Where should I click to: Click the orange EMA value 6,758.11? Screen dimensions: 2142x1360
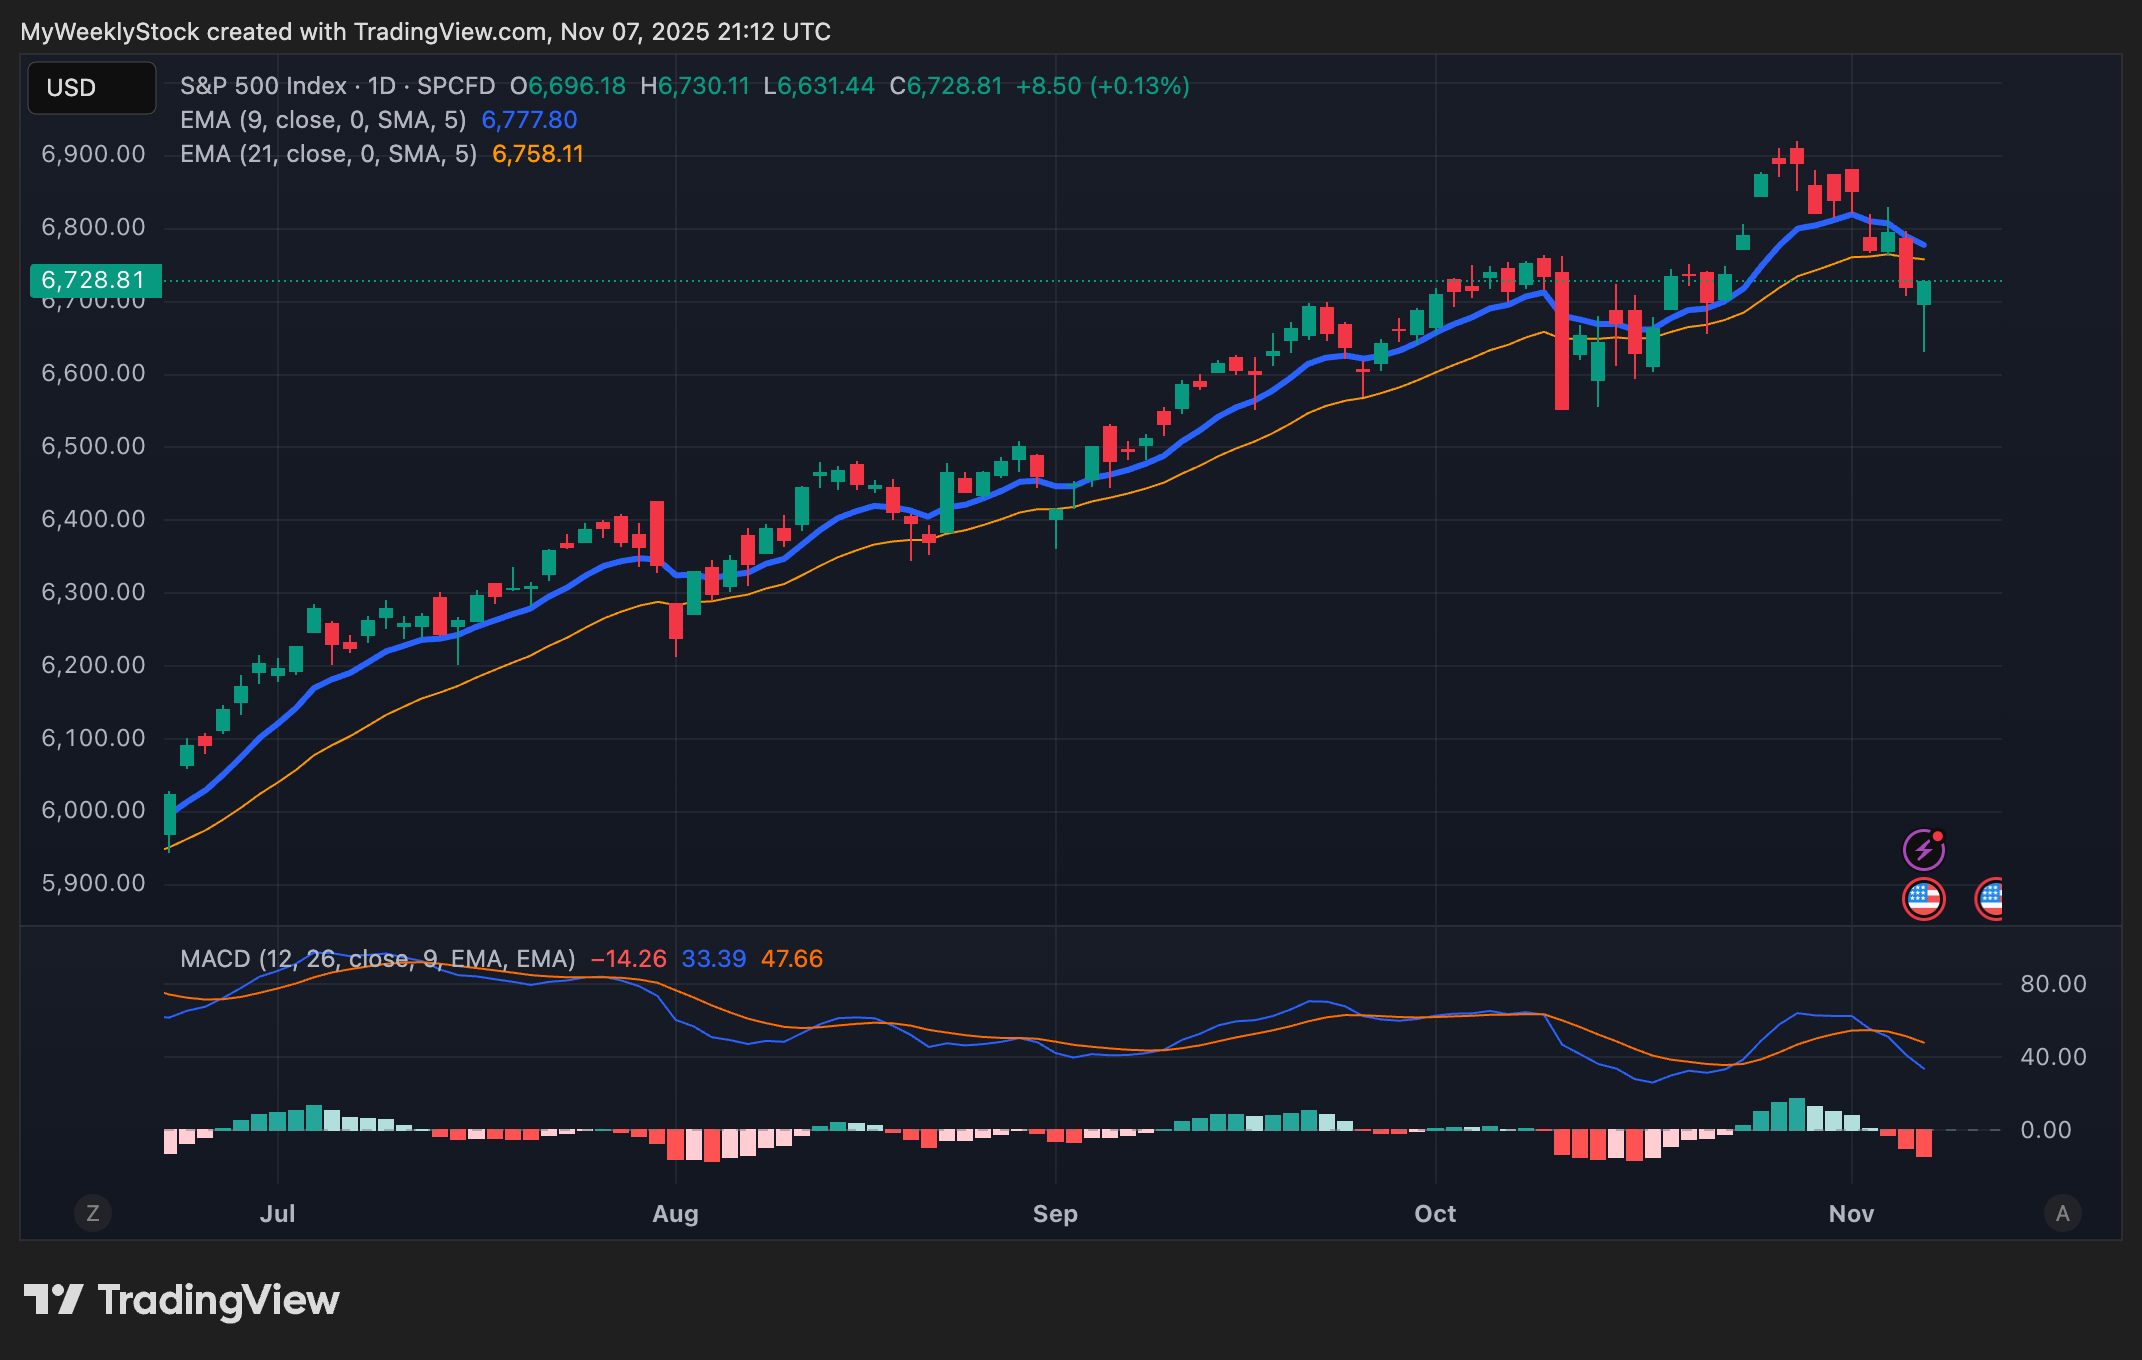(538, 154)
